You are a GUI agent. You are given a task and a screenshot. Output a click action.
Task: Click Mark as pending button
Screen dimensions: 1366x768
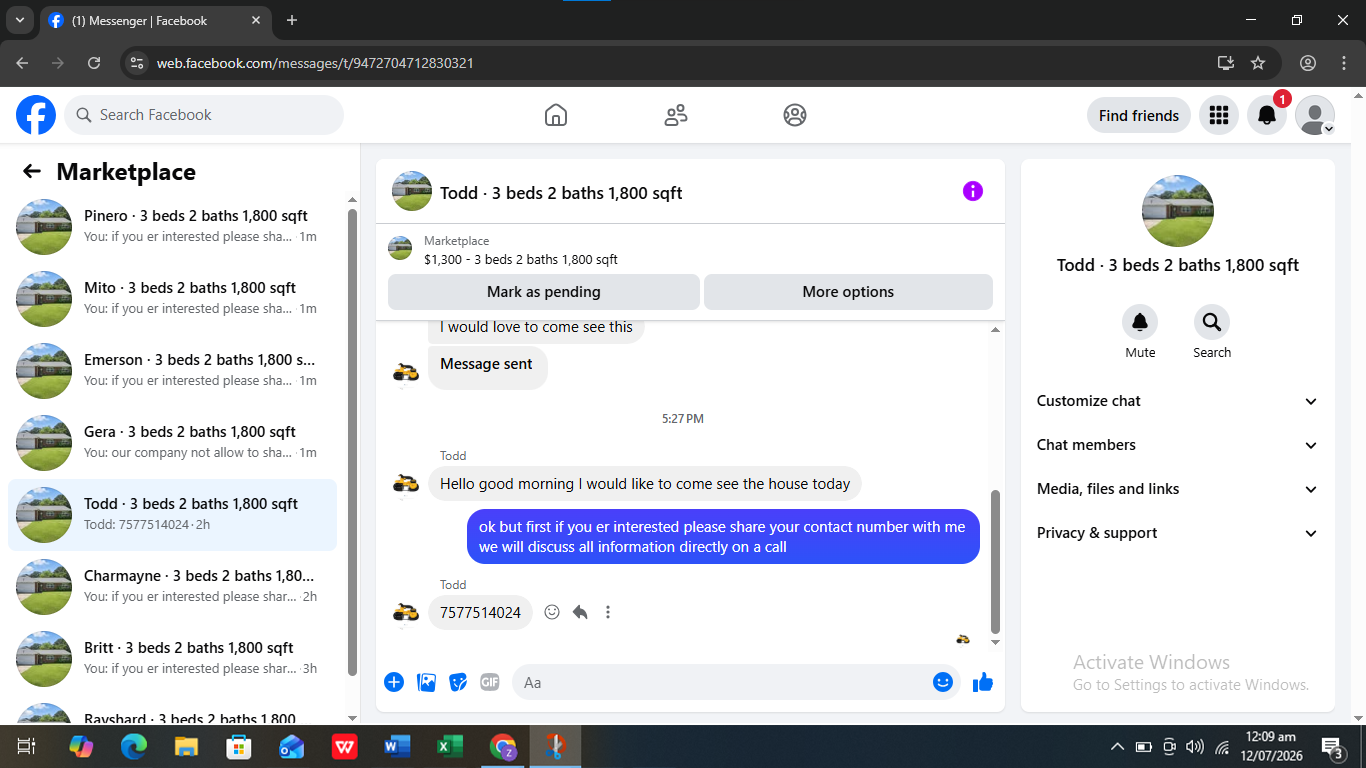[544, 292]
